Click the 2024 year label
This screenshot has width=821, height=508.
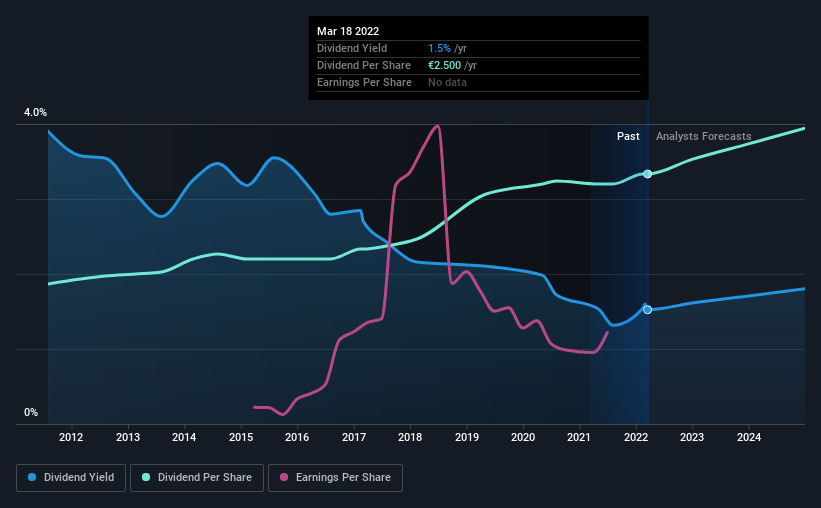coord(749,437)
